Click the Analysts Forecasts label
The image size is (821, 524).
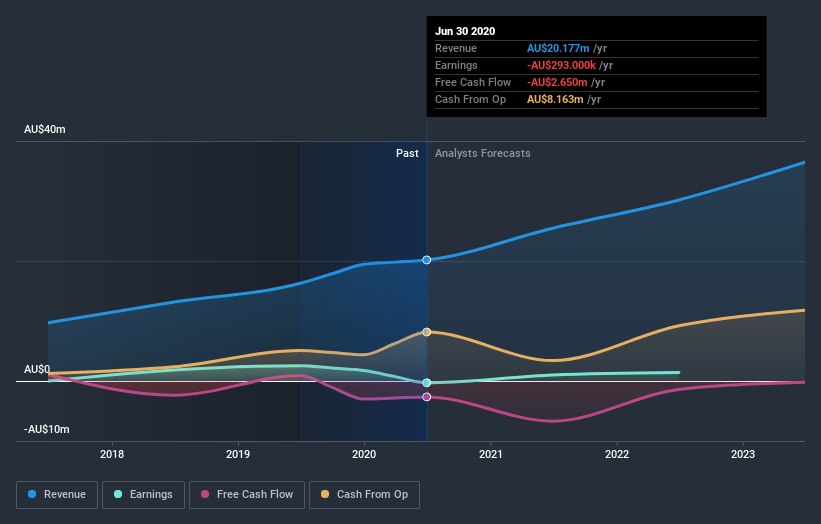coord(483,153)
